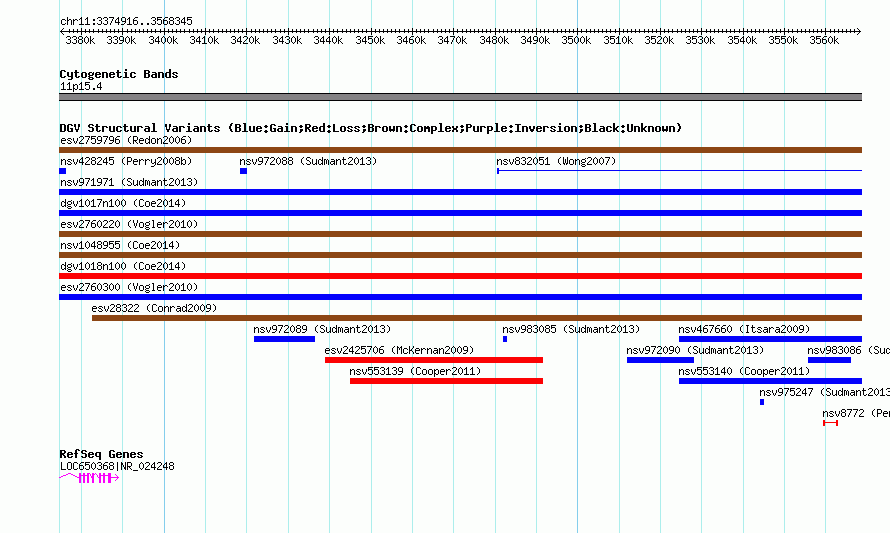Select the nsv1048955 (Coe2014) brown bar

(460, 255)
